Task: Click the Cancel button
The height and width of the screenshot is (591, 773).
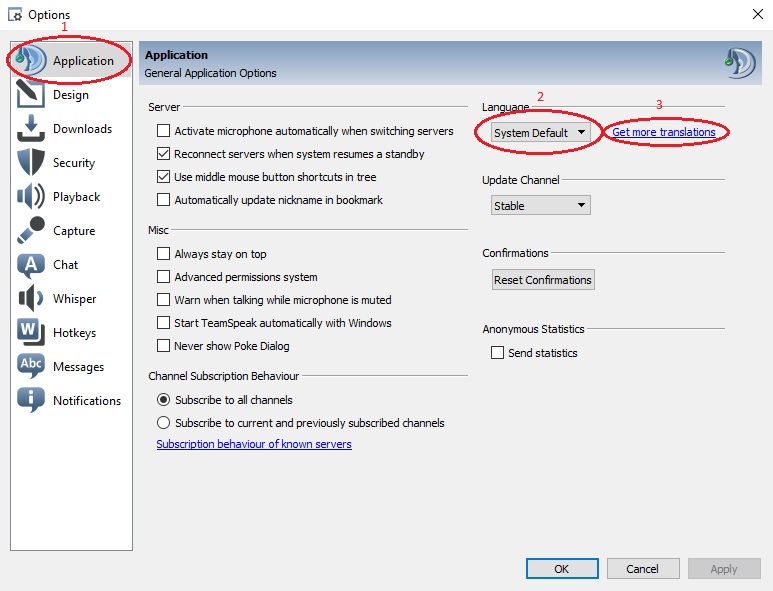Action: [643, 569]
